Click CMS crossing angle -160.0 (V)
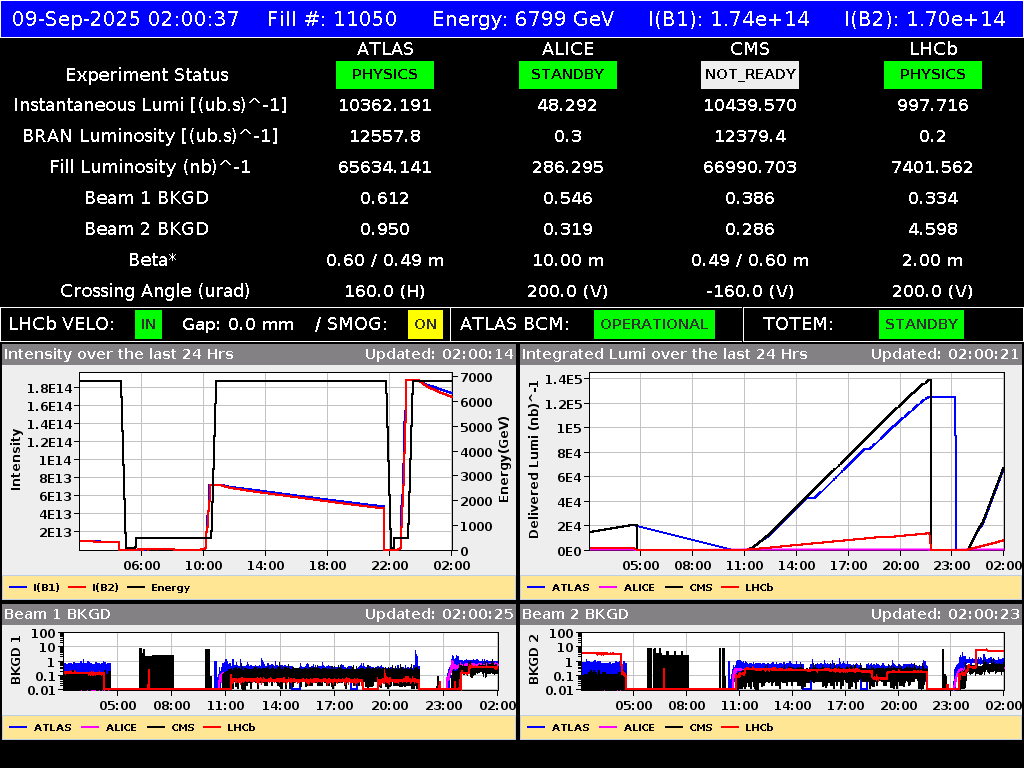The image size is (1024, 768). pyautogui.click(x=750, y=291)
